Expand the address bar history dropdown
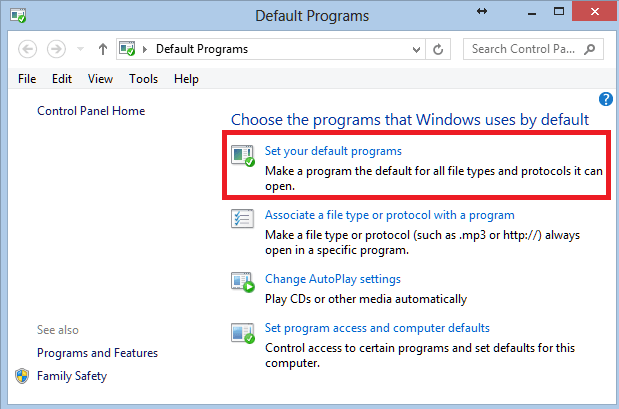619x409 pixels. point(416,50)
